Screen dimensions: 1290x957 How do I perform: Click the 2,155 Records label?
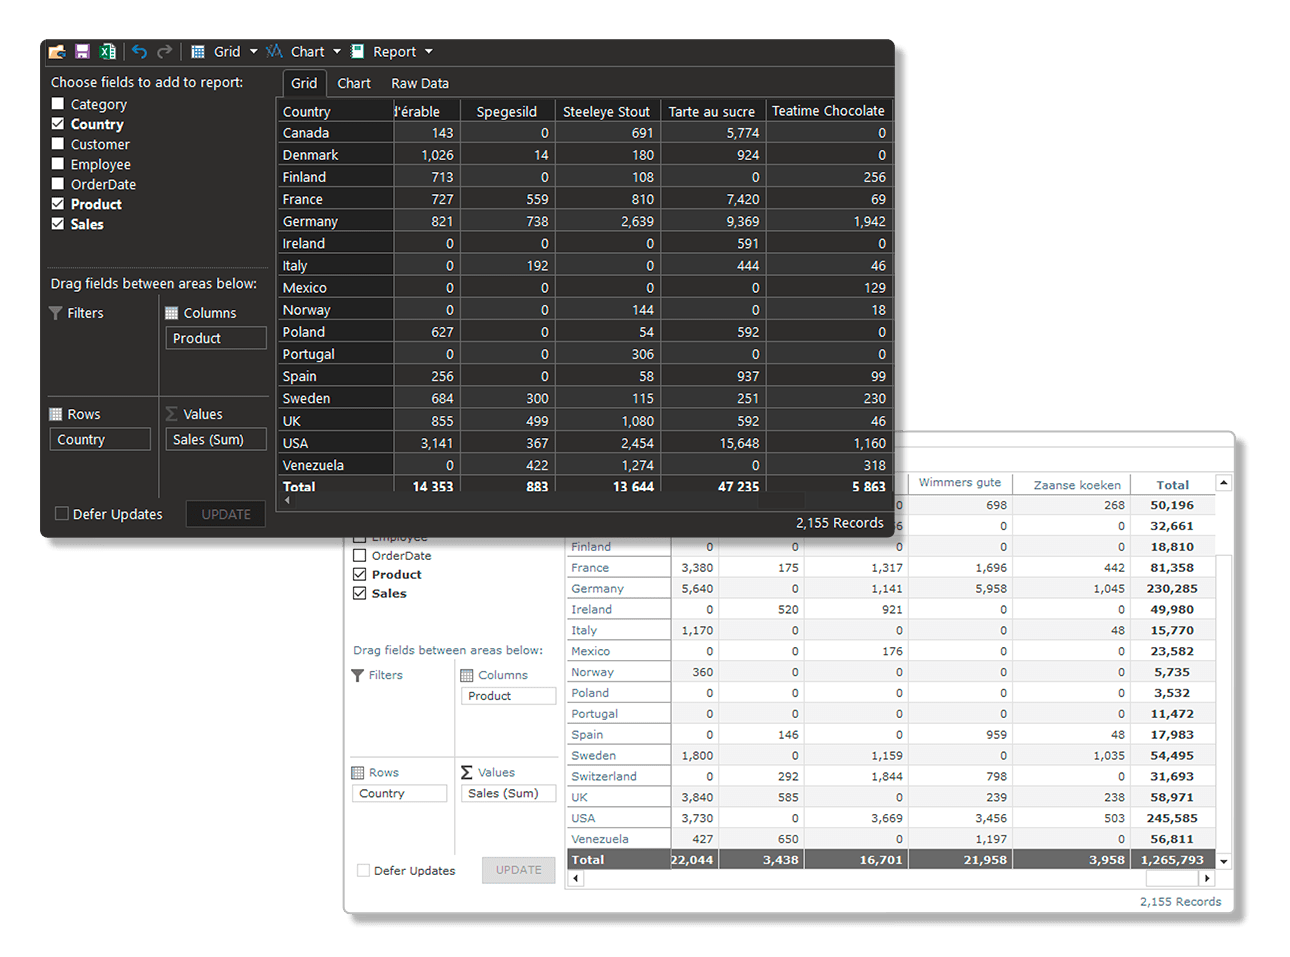click(x=839, y=522)
